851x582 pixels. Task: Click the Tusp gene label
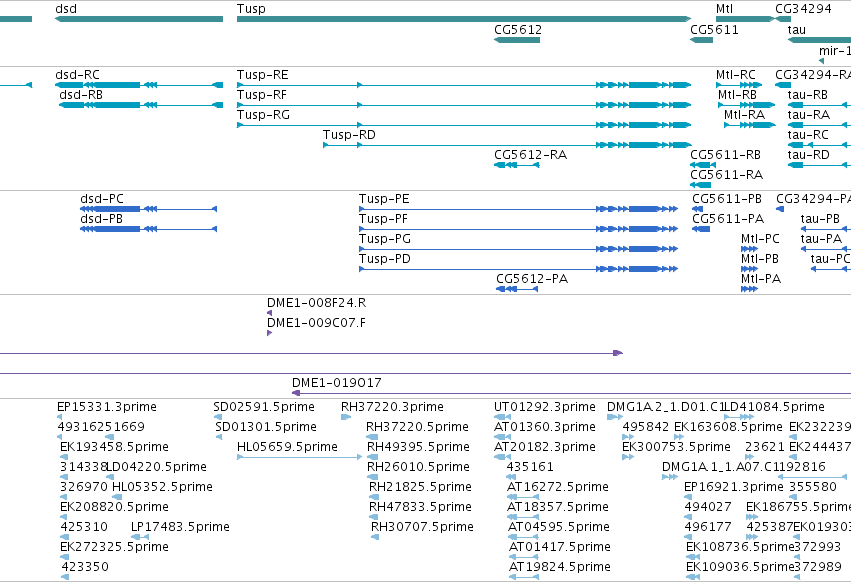251,9
